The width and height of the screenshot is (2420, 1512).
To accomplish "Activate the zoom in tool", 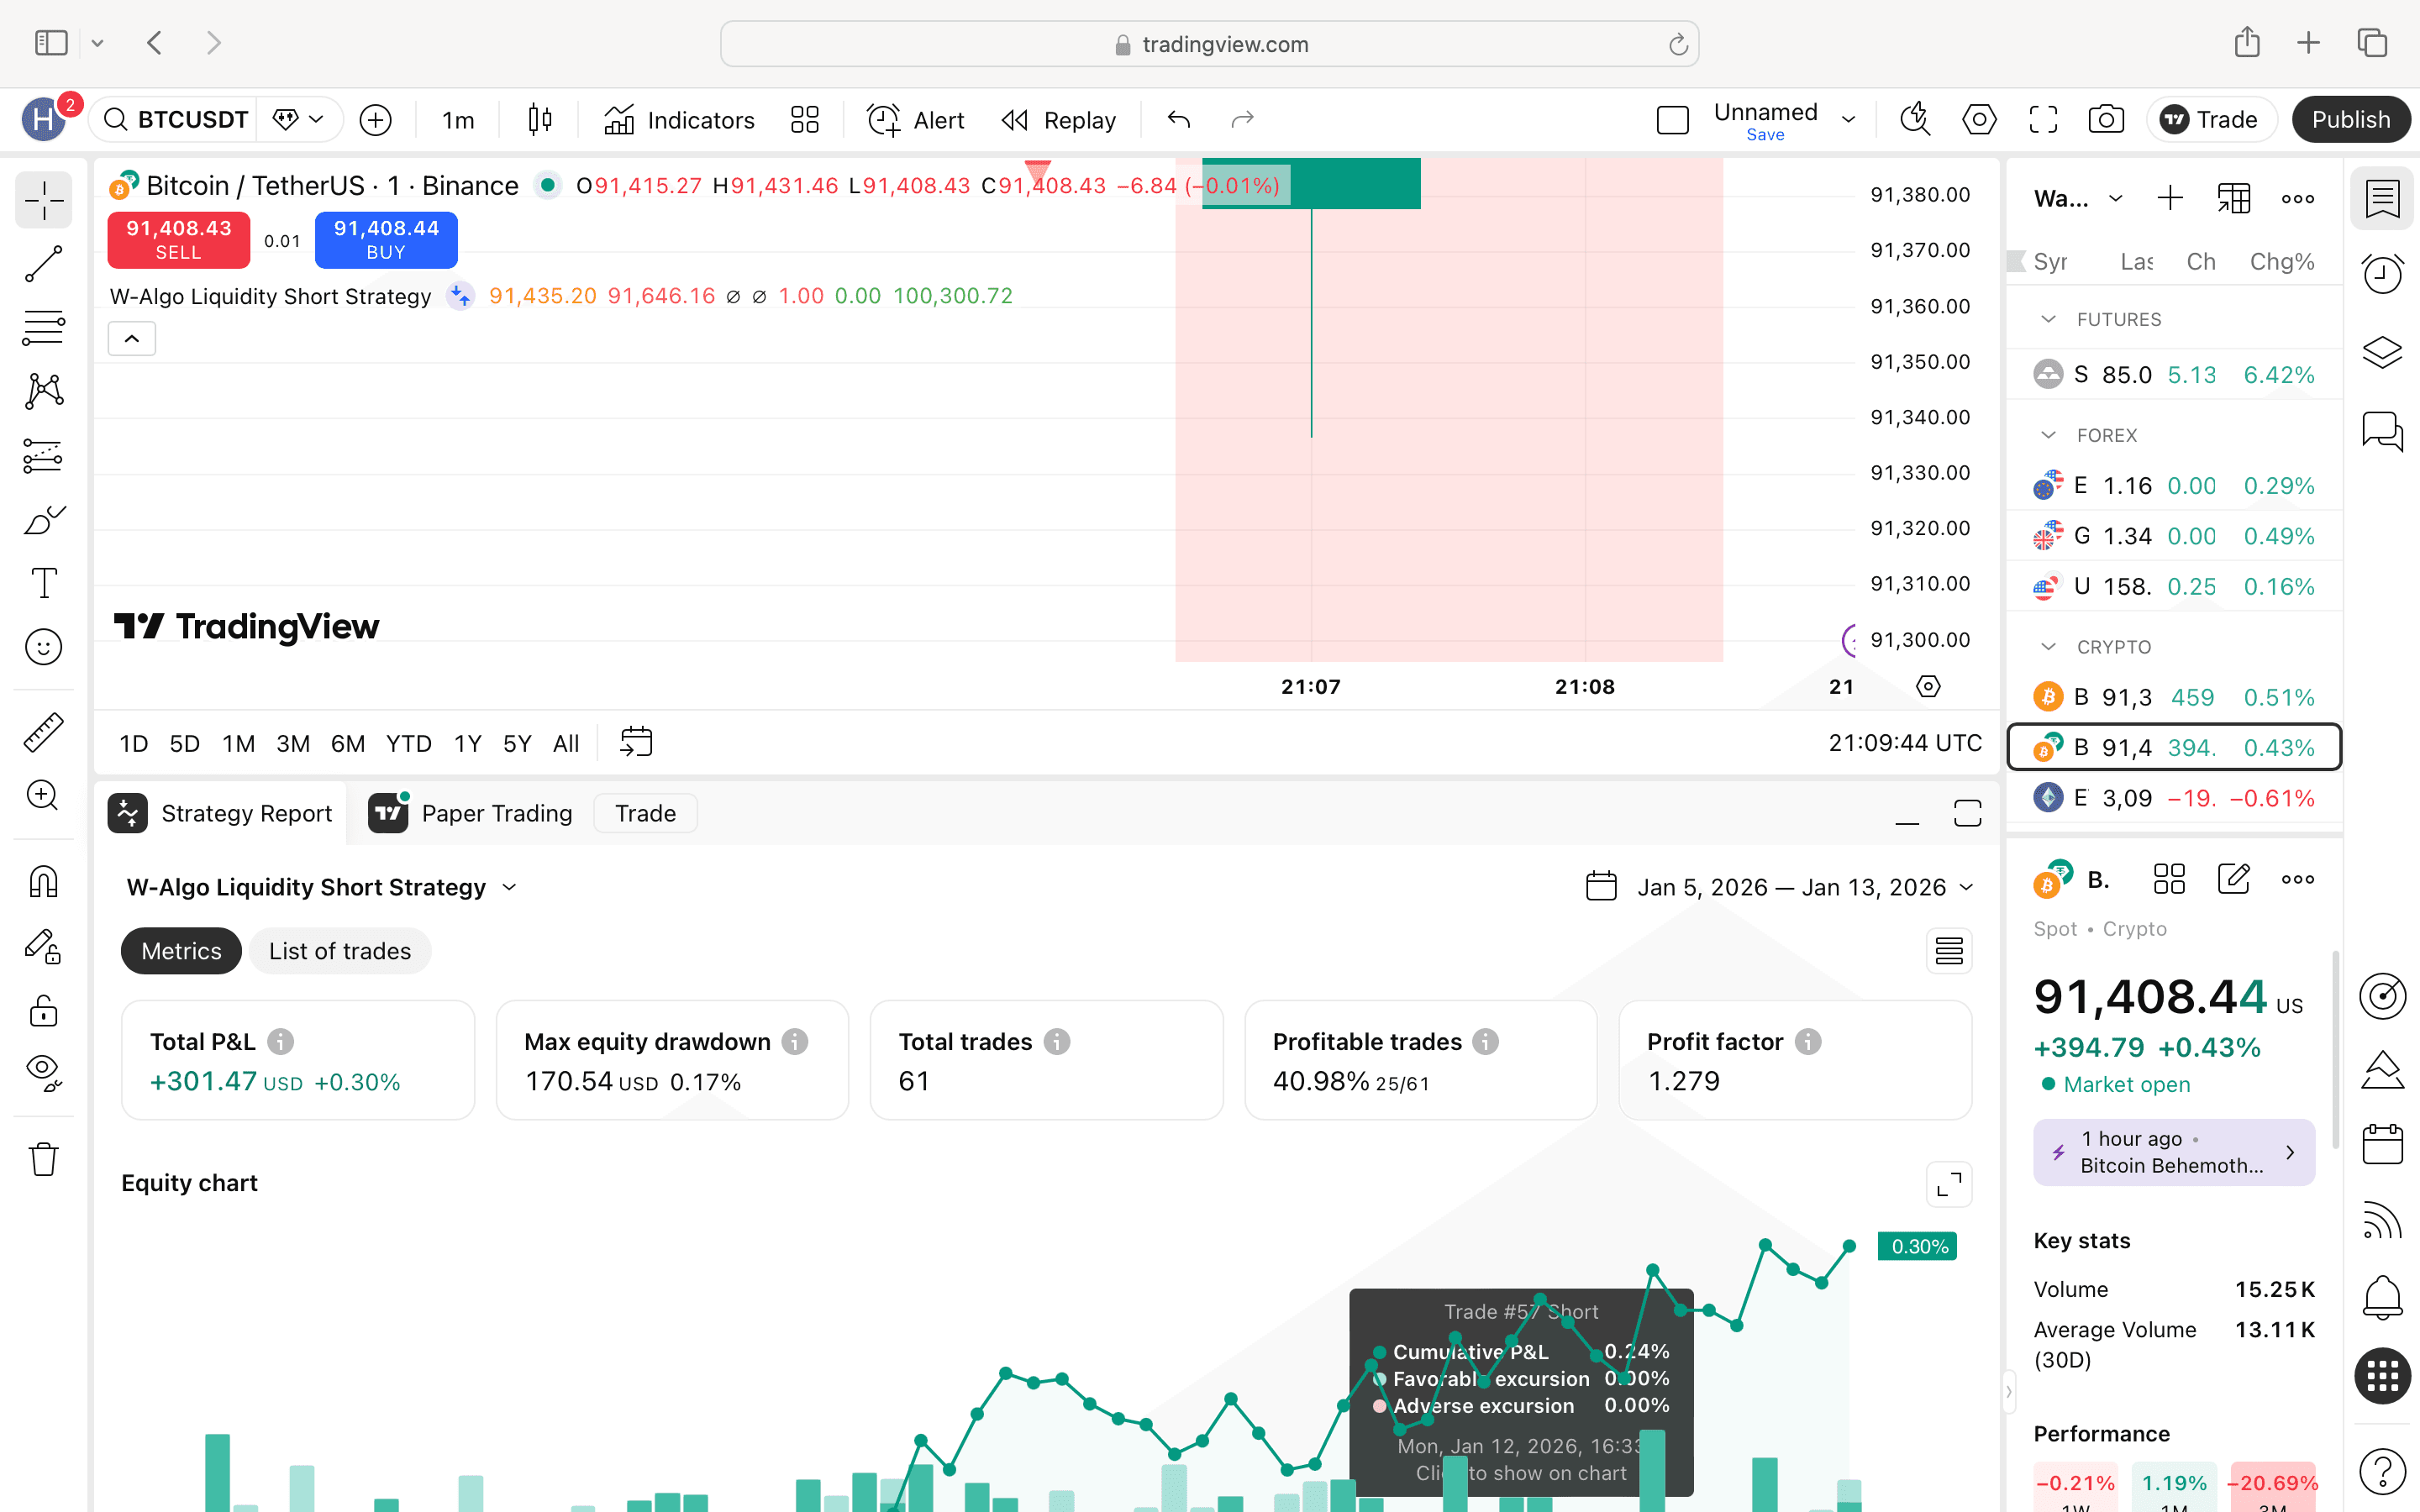I will click(43, 796).
